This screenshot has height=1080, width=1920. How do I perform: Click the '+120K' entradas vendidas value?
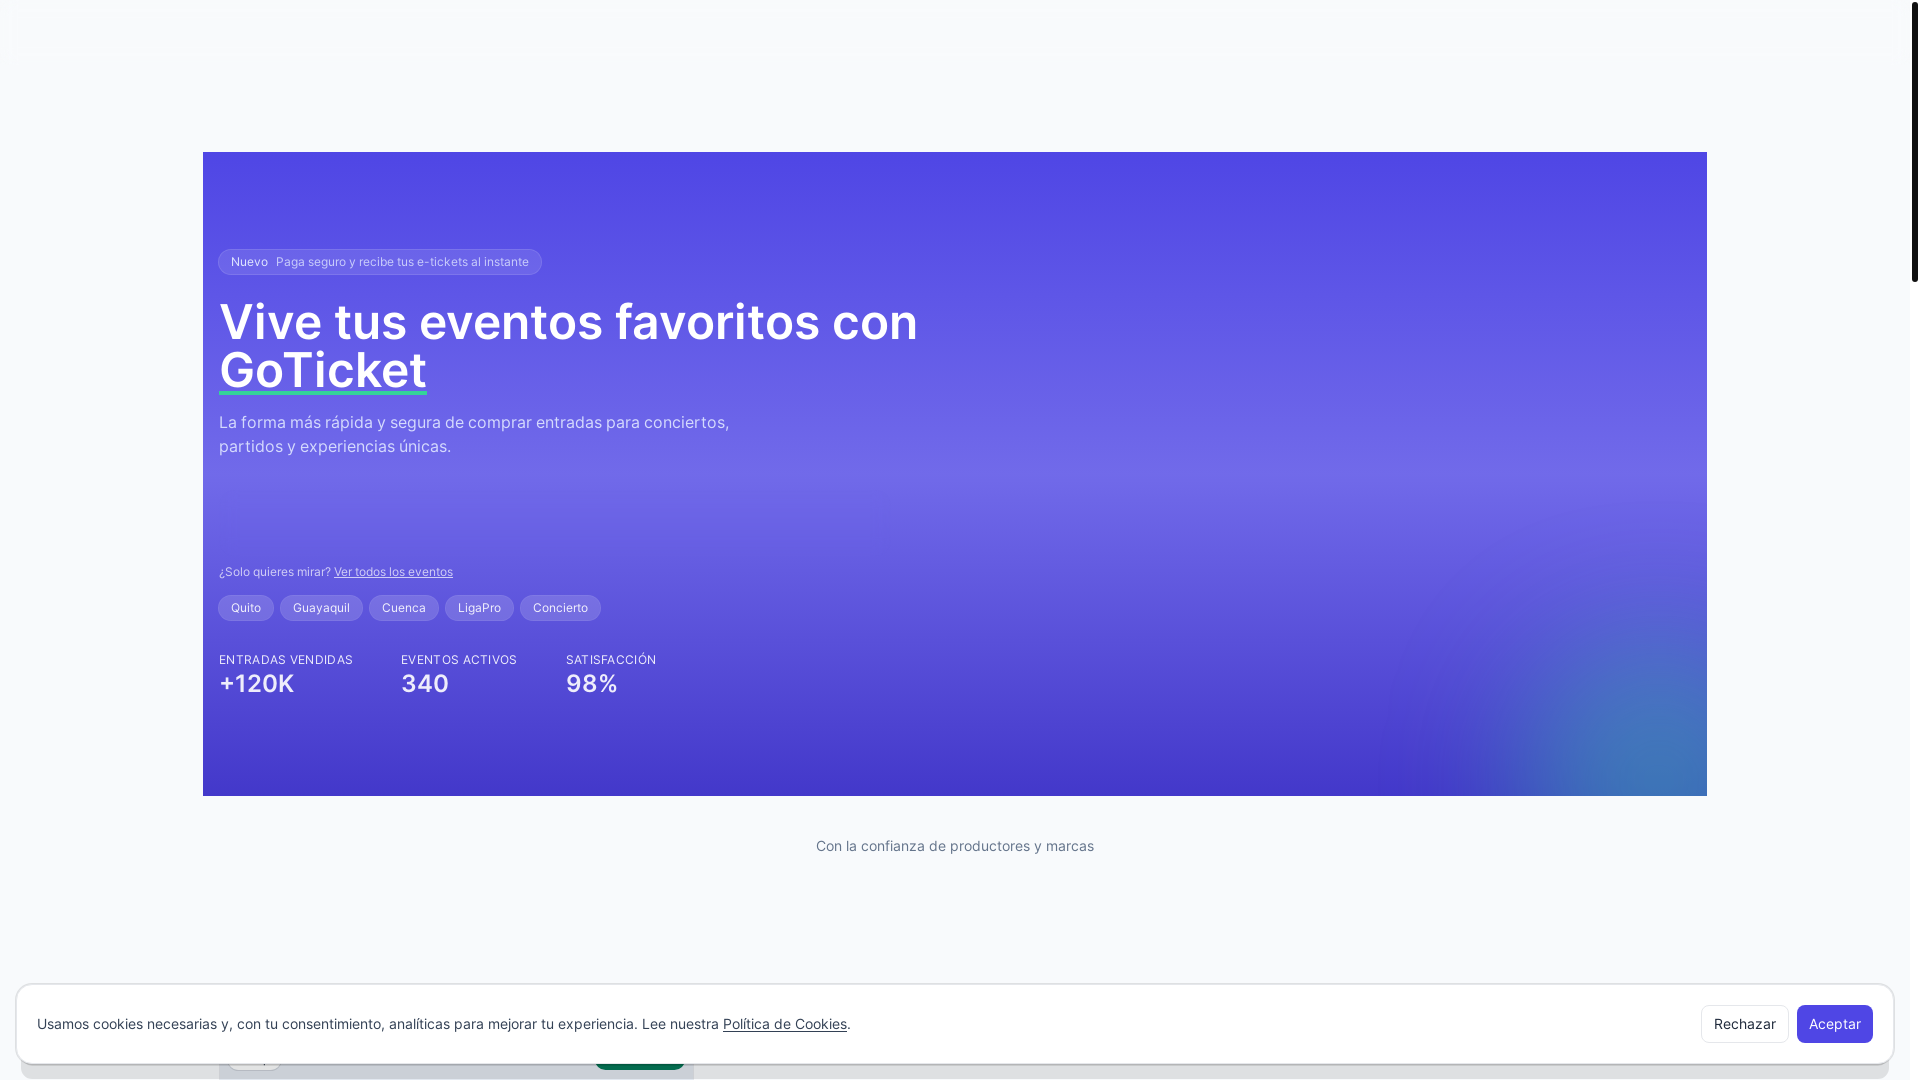tap(257, 684)
